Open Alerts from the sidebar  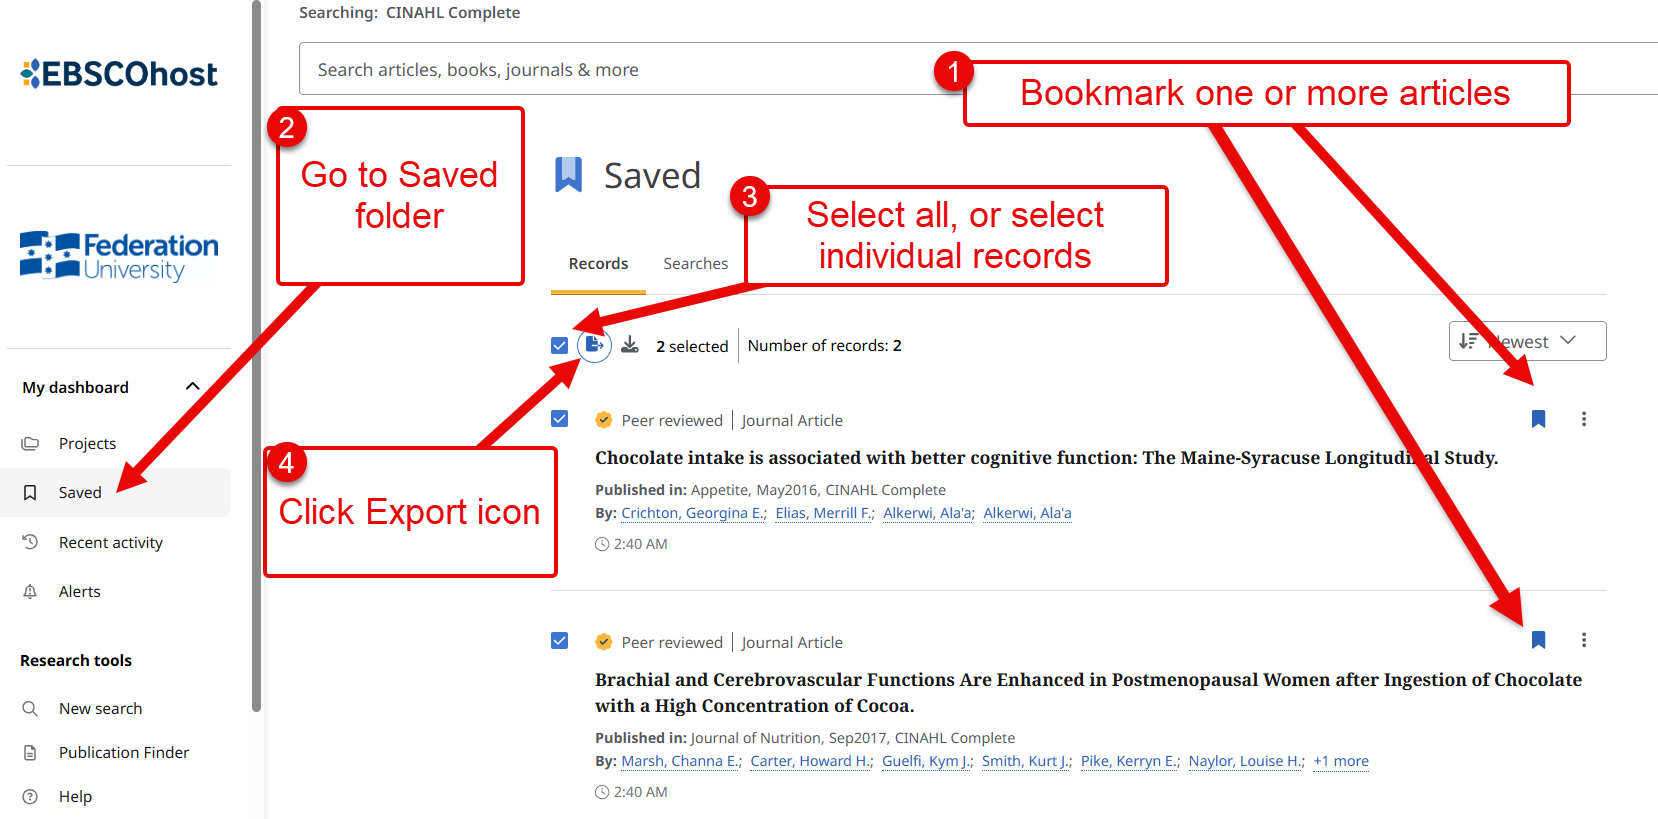[79, 591]
